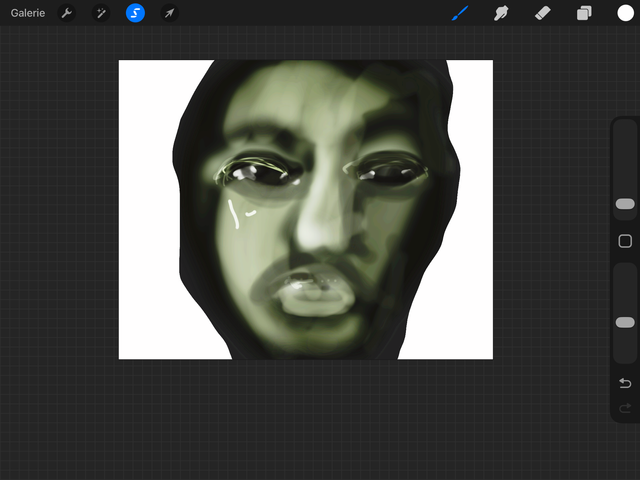The height and width of the screenshot is (480, 640).
Task: Select the Brush tool
Action: click(x=460, y=13)
